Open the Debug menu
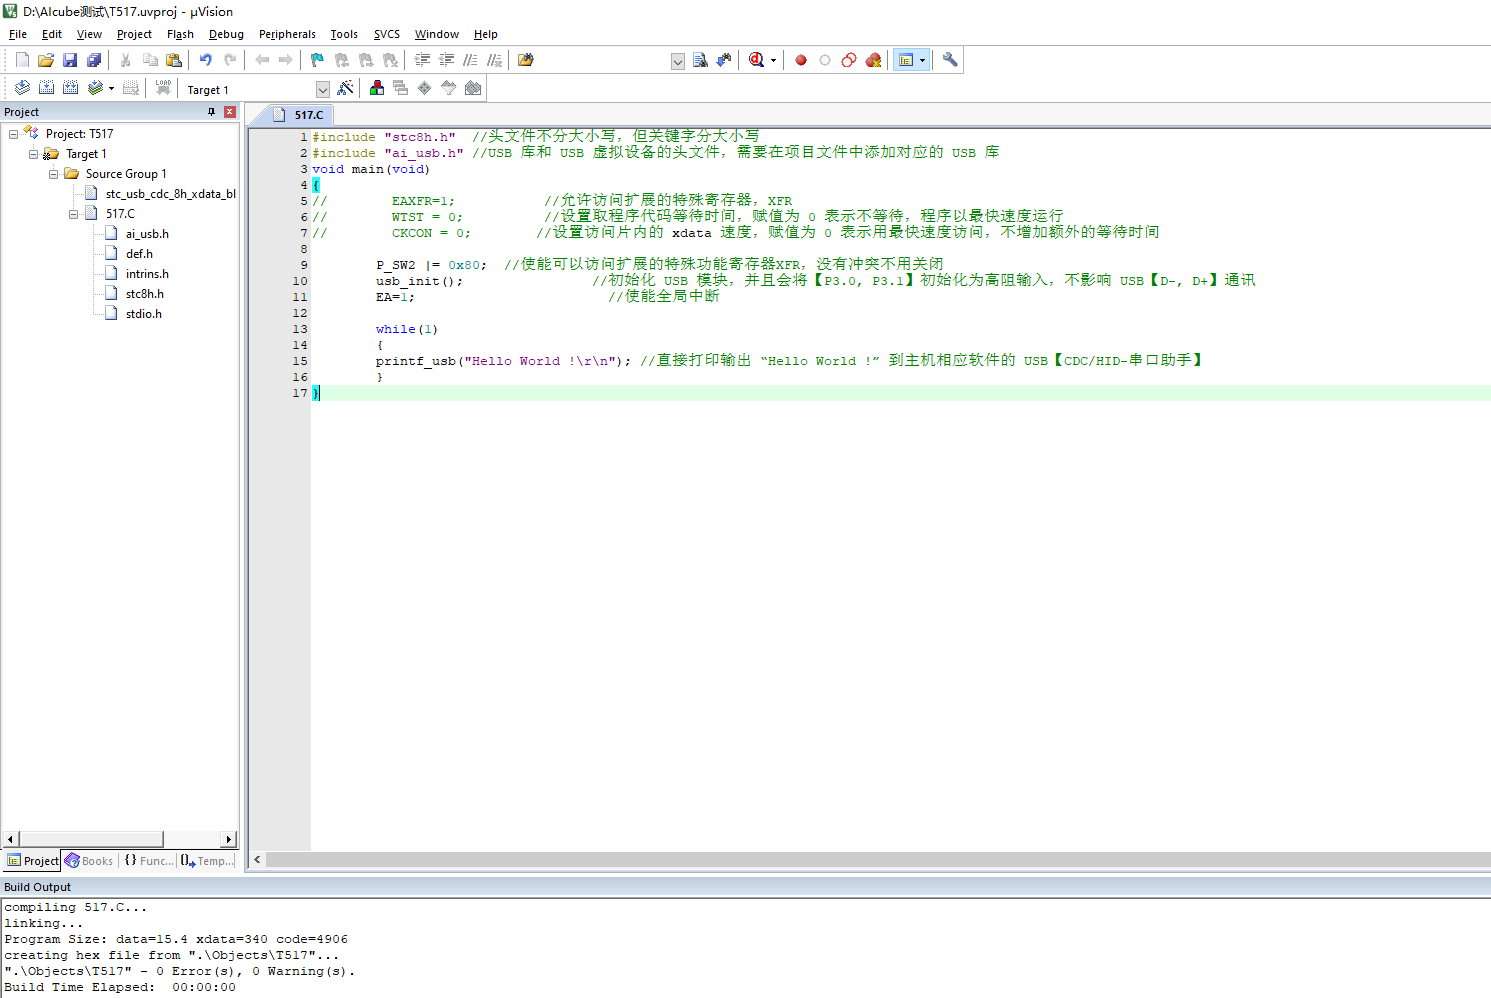The height and width of the screenshot is (998, 1491). point(226,34)
